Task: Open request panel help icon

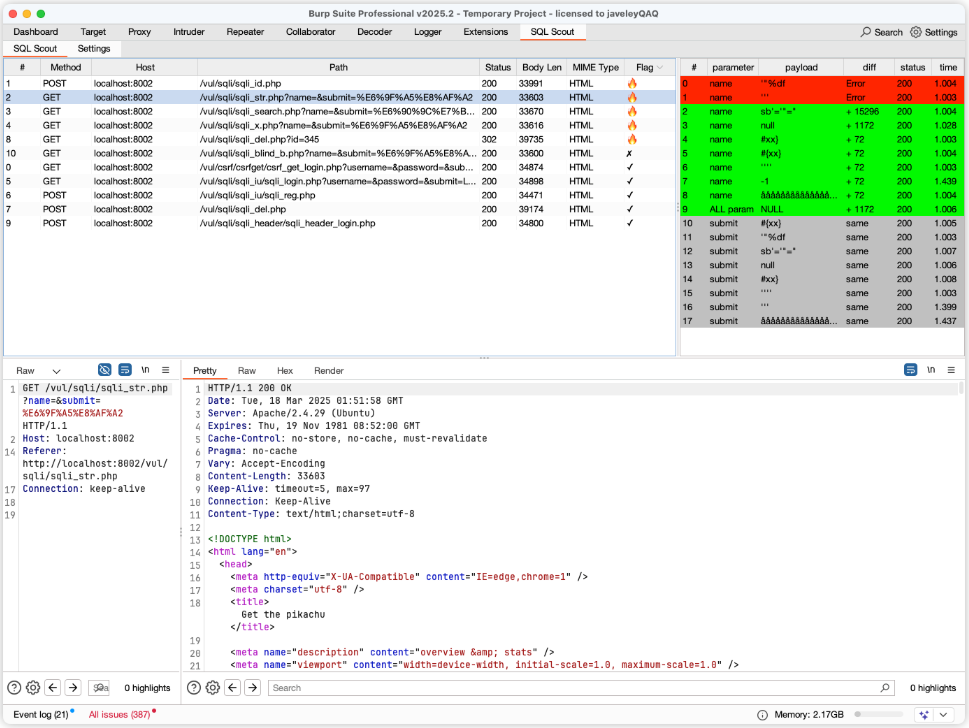Action: 14,688
